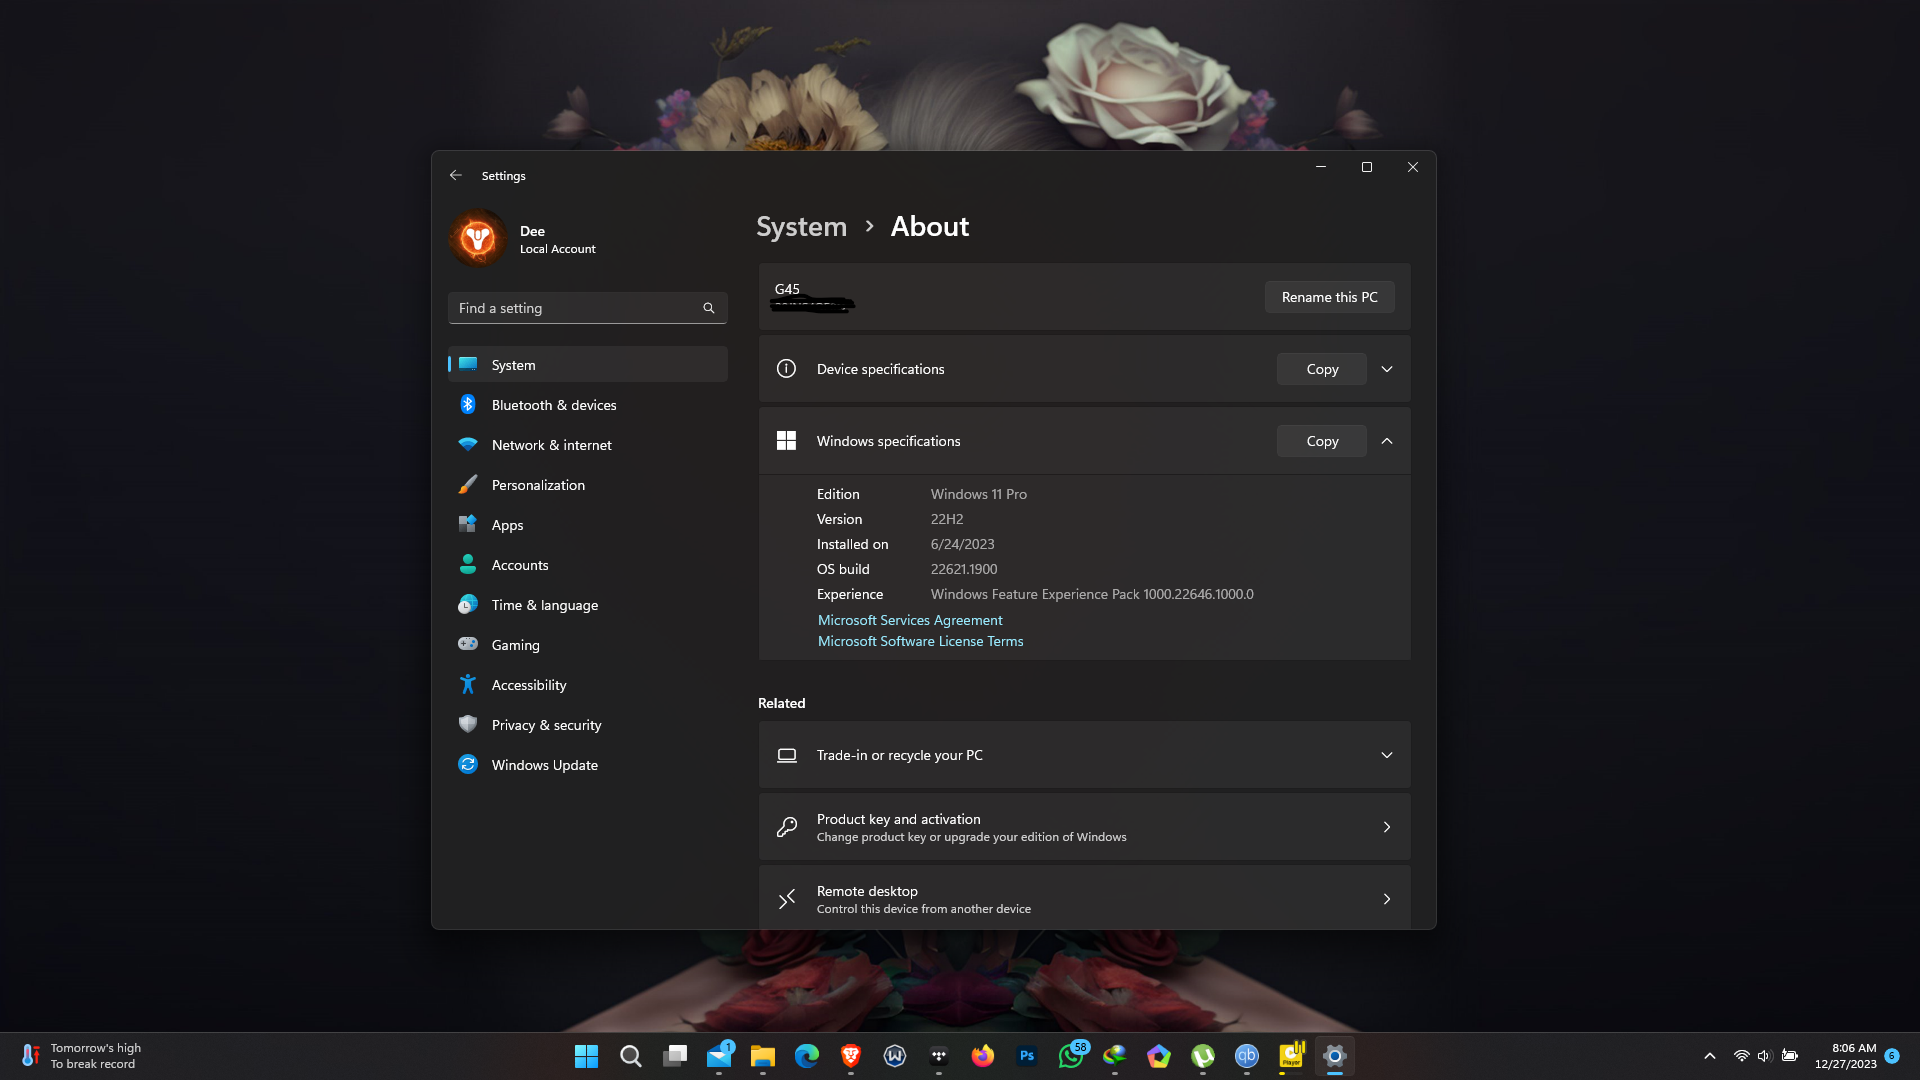
Task: Click the Trade-in laptop icon
Action: tap(787, 755)
